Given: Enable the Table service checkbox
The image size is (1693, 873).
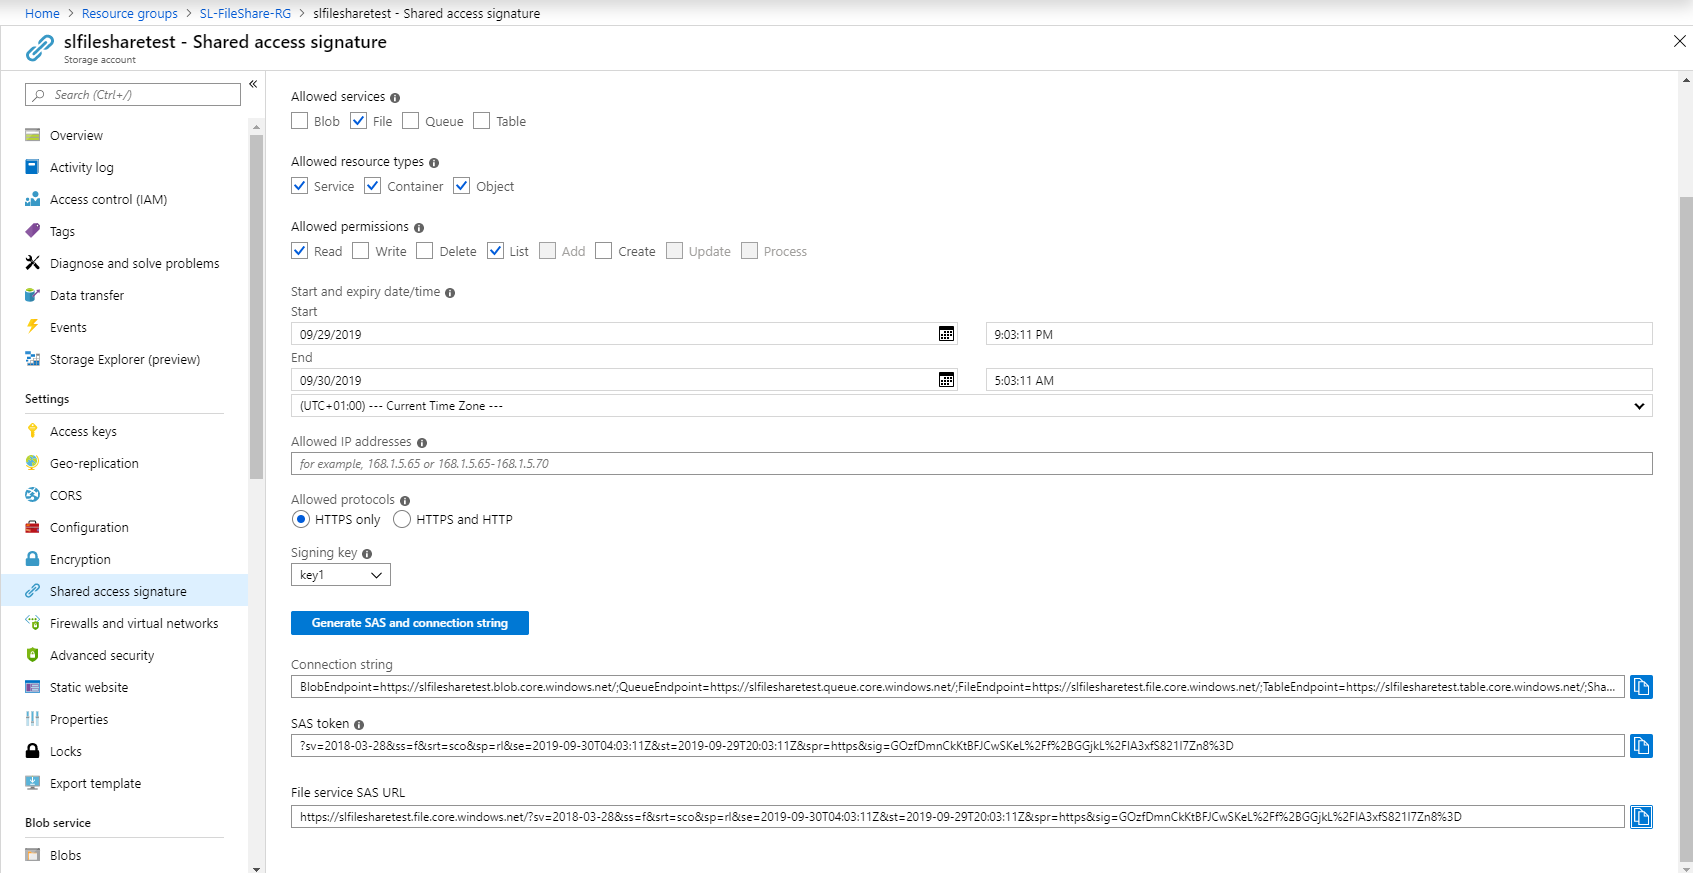Looking at the screenshot, I should pyautogui.click(x=481, y=121).
